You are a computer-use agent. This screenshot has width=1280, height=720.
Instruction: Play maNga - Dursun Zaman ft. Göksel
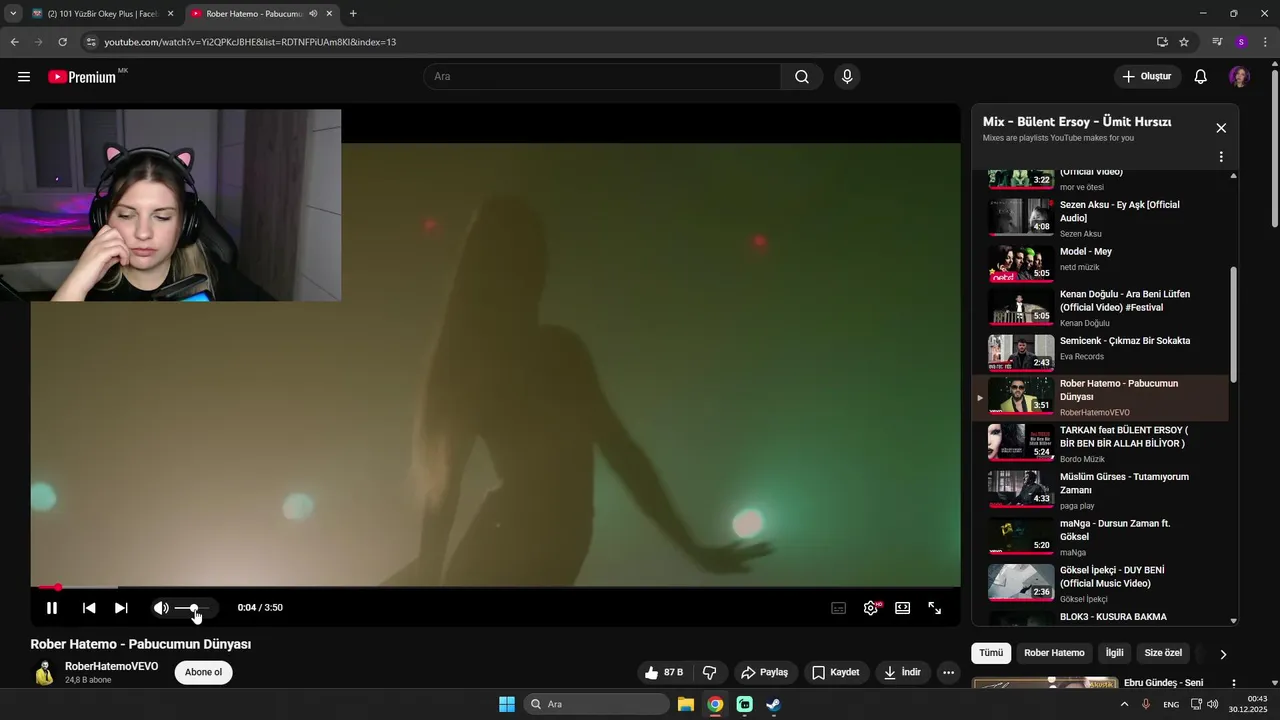tap(1100, 537)
